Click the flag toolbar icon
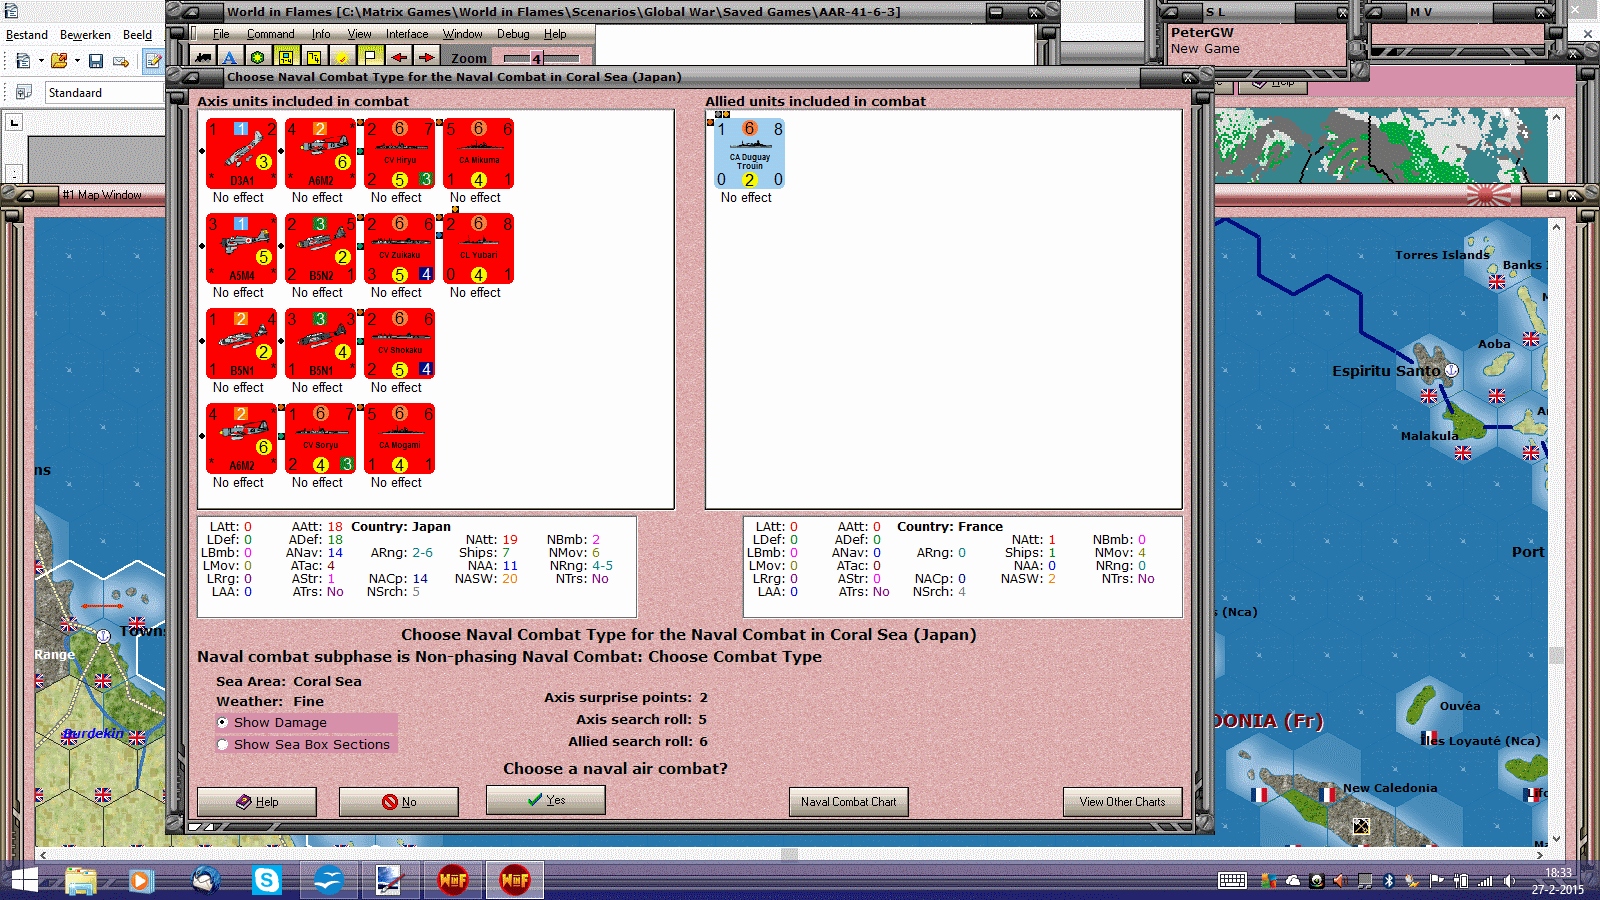The width and height of the screenshot is (1600, 900). [x=370, y=57]
